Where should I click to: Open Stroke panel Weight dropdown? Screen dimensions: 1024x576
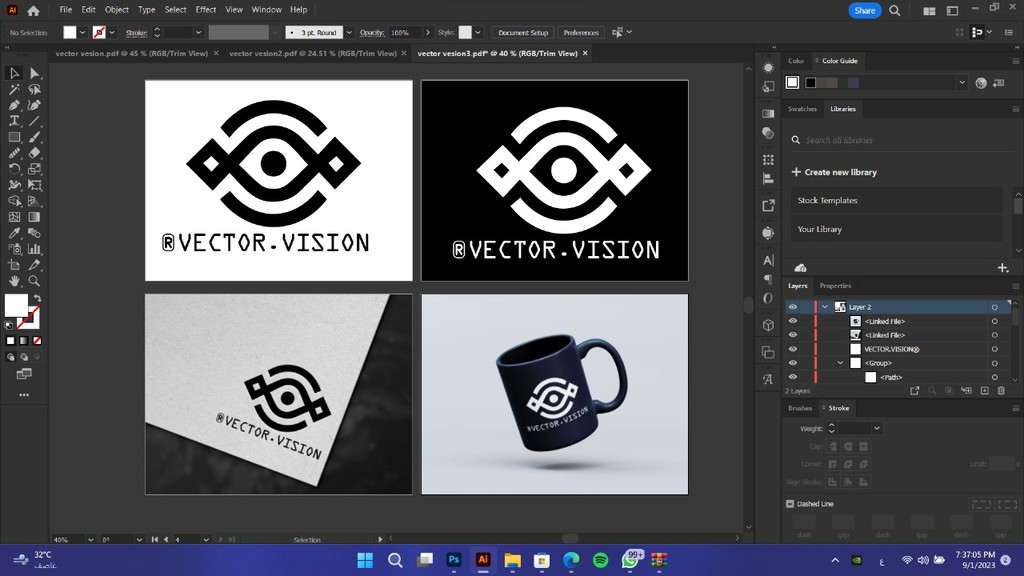tap(877, 428)
